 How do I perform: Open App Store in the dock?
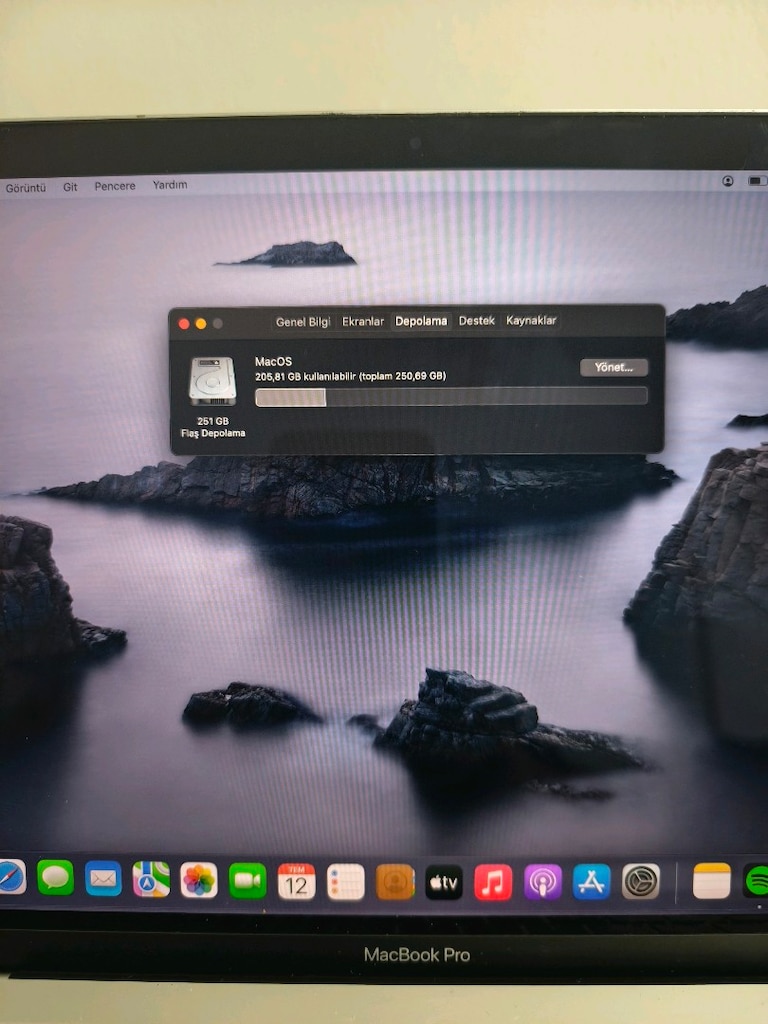(x=592, y=881)
